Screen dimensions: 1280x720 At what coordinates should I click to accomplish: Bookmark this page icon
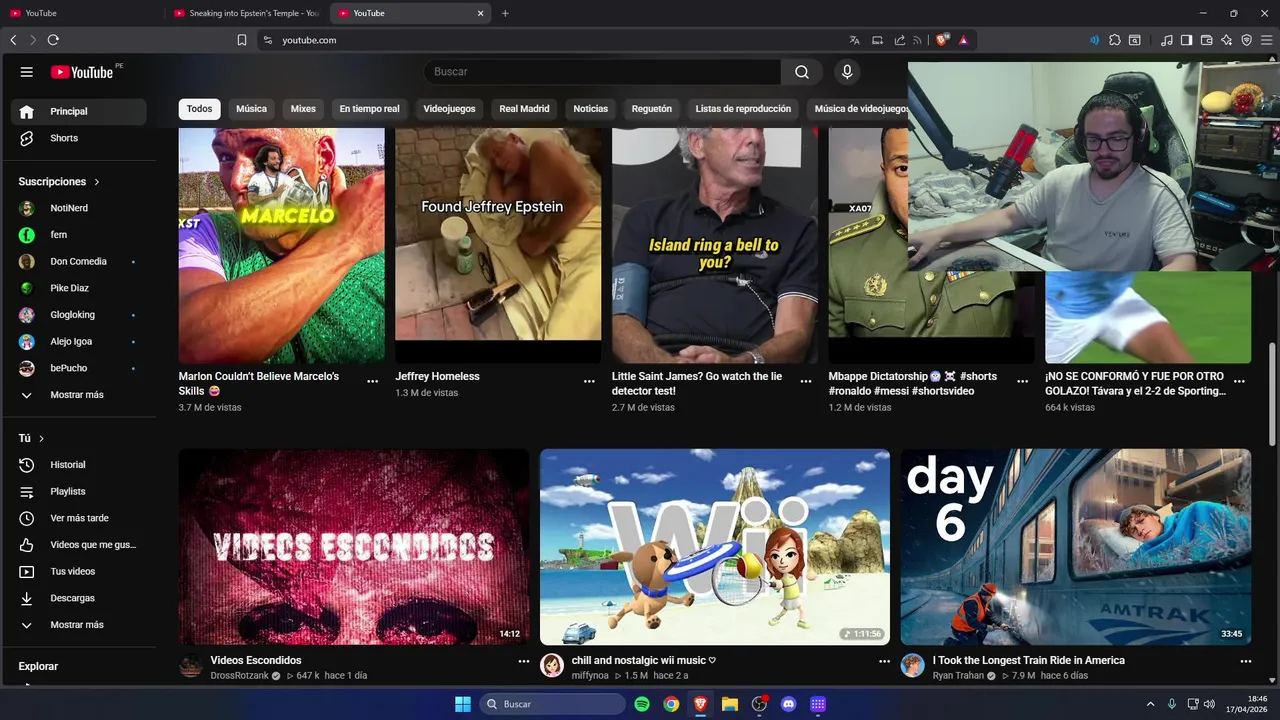pyautogui.click(x=242, y=40)
